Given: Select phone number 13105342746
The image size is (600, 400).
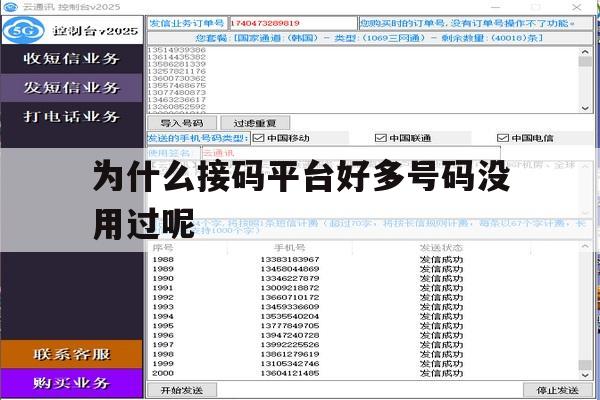Looking at the screenshot, I should click(290, 364).
